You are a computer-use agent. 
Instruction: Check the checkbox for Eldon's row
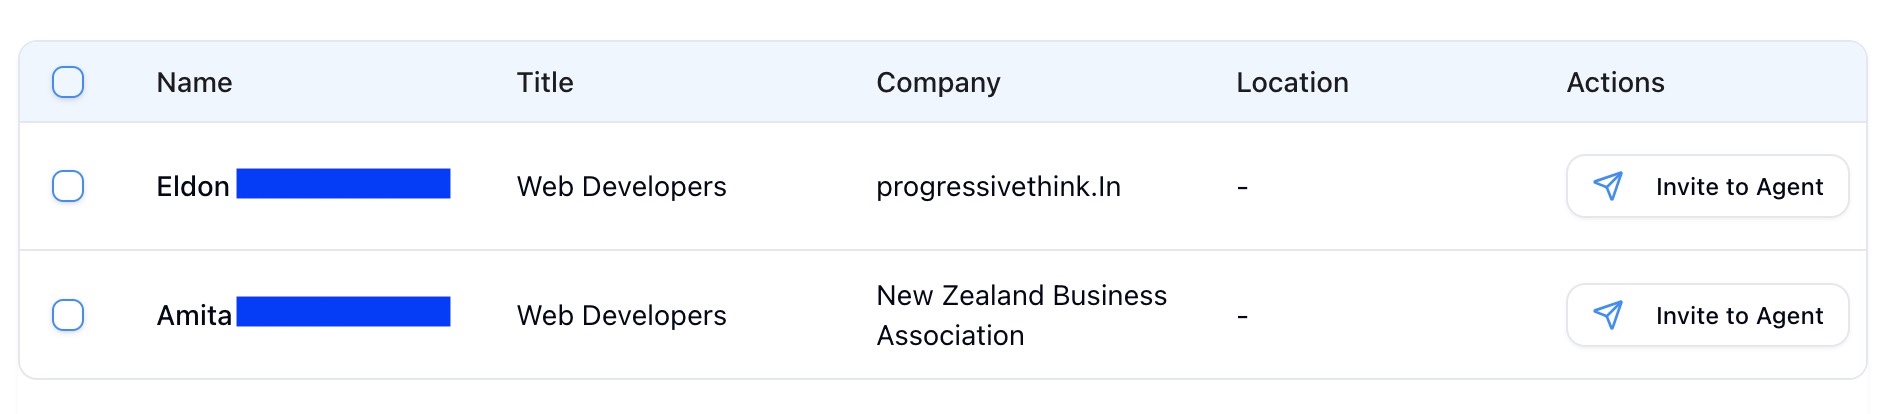click(x=68, y=186)
